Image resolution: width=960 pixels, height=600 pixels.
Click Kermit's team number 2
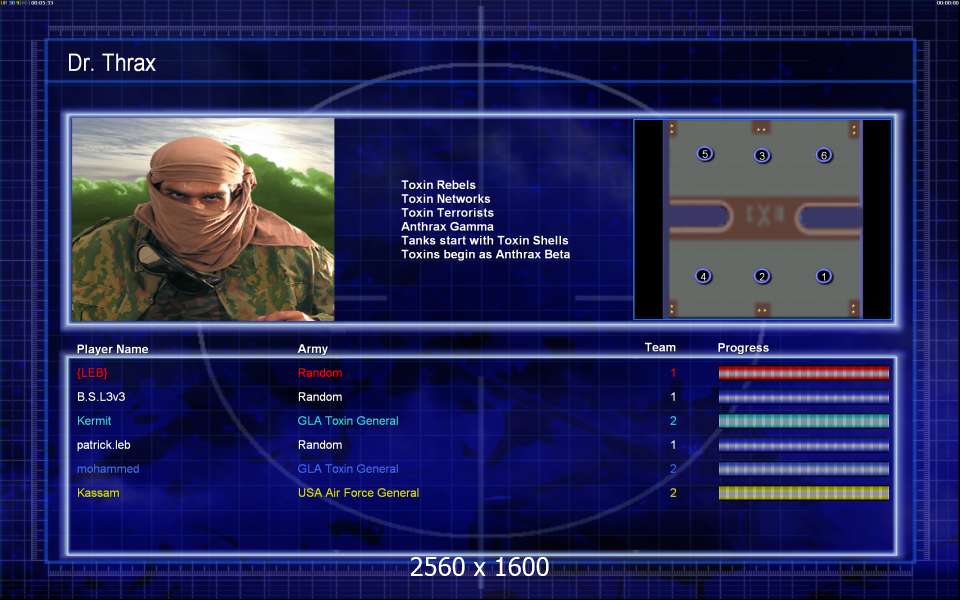[673, 421]
